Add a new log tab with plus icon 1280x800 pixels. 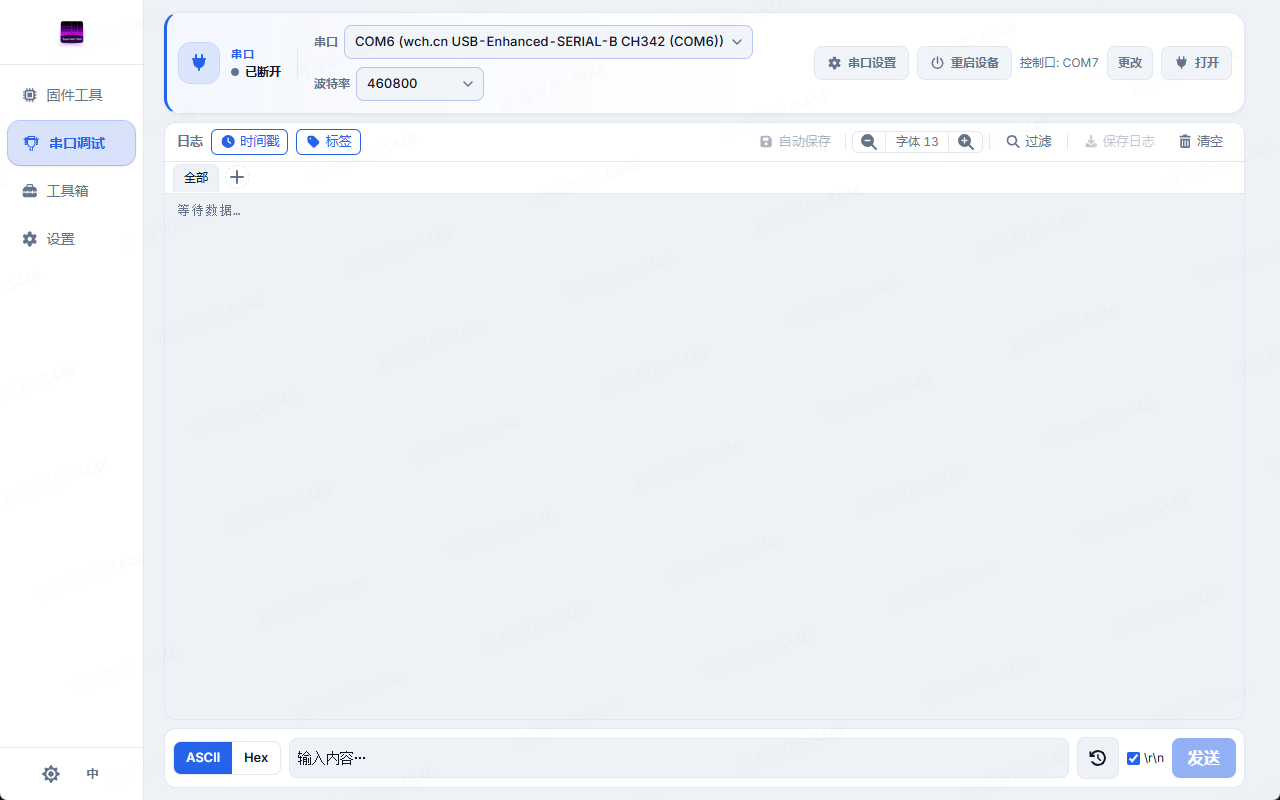coord(237,177)
